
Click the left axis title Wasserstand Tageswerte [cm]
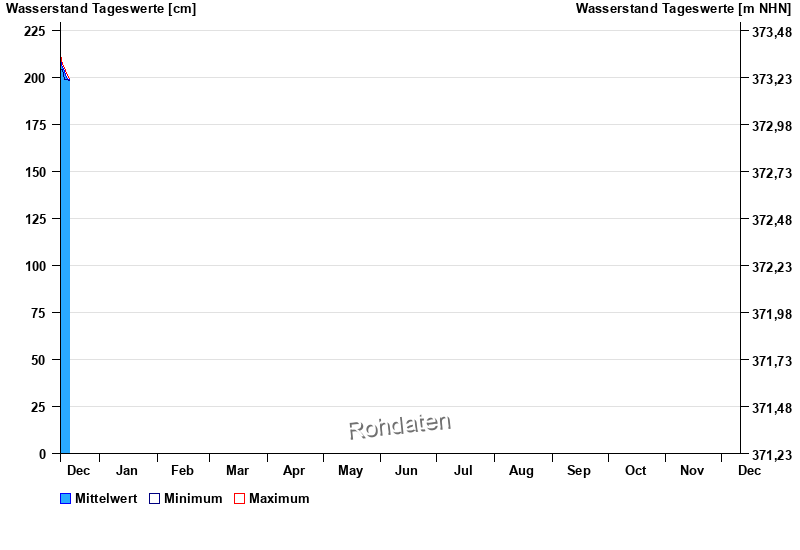point(101,9)
